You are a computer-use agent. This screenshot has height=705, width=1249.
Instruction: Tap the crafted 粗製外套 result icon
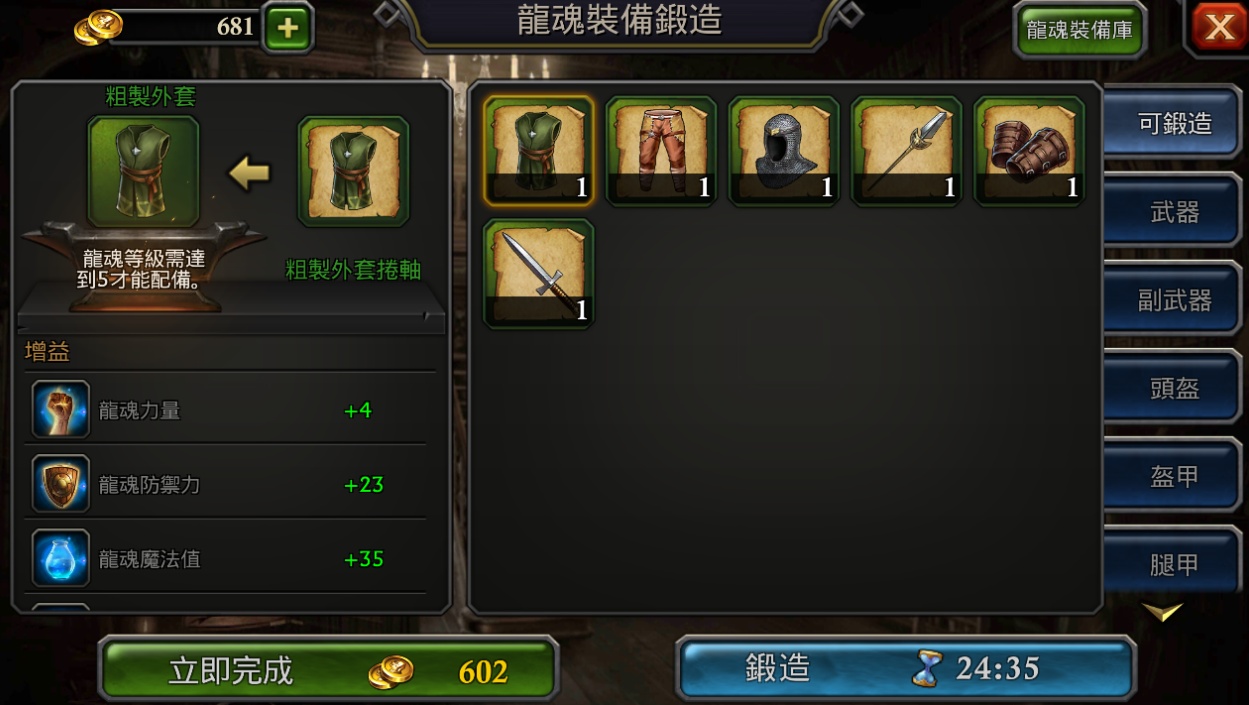click(x=143, y=171)
